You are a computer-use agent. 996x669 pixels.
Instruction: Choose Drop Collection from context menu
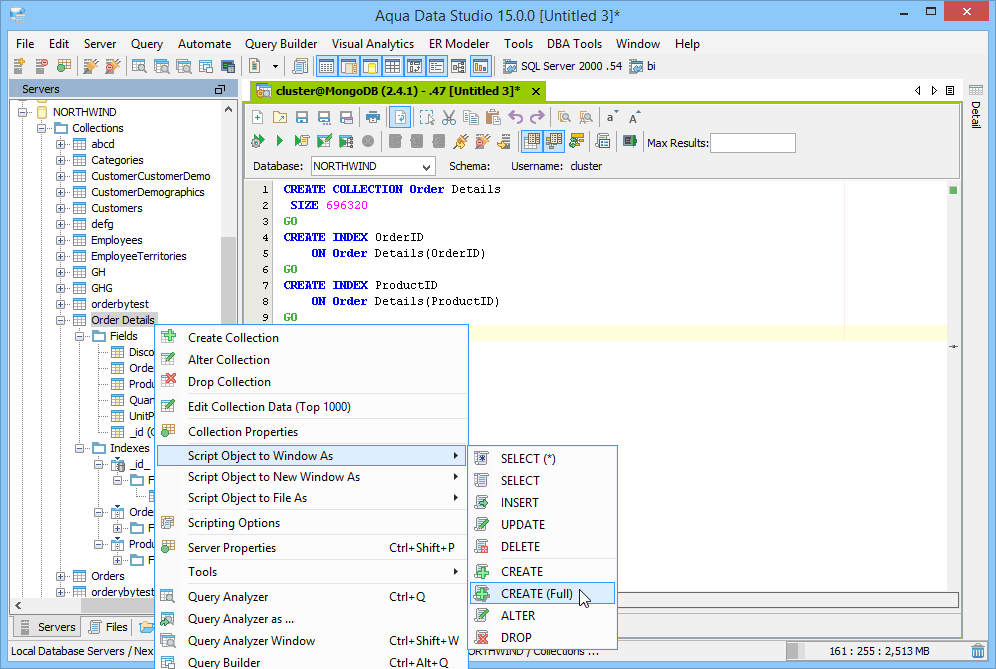pyautogui.click(x=311, y=382)
